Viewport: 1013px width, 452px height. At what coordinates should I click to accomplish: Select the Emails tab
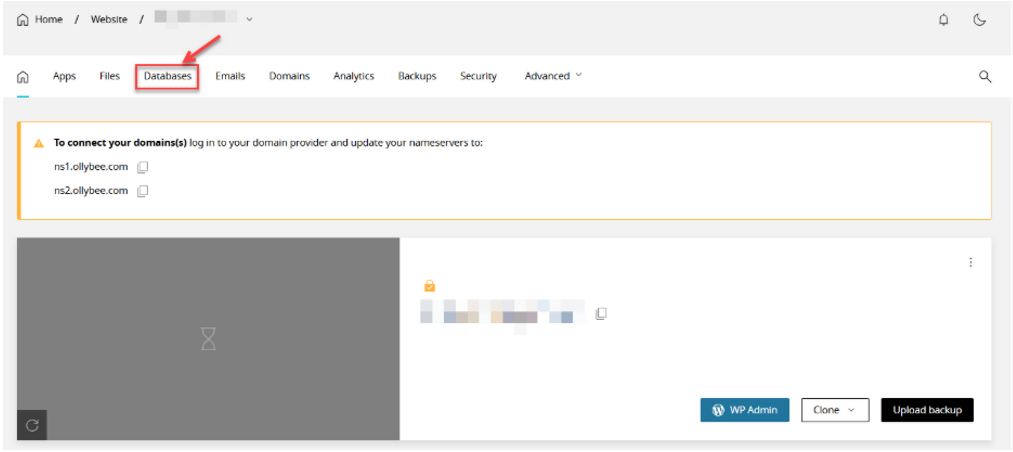pyautogui.click(x=230, y=76)
